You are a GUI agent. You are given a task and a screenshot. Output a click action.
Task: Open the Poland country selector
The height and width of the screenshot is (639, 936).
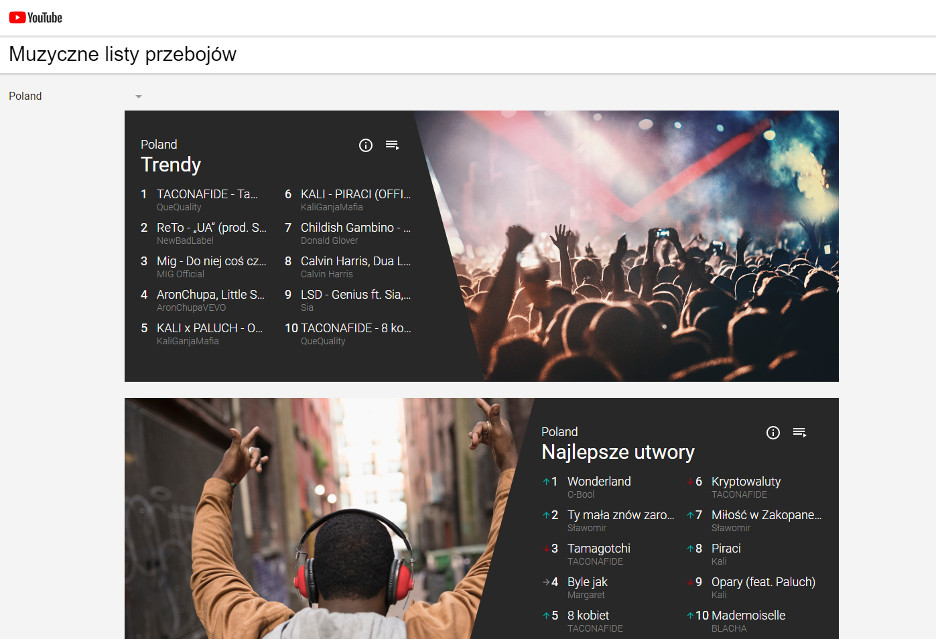click(x=26, y=96)
